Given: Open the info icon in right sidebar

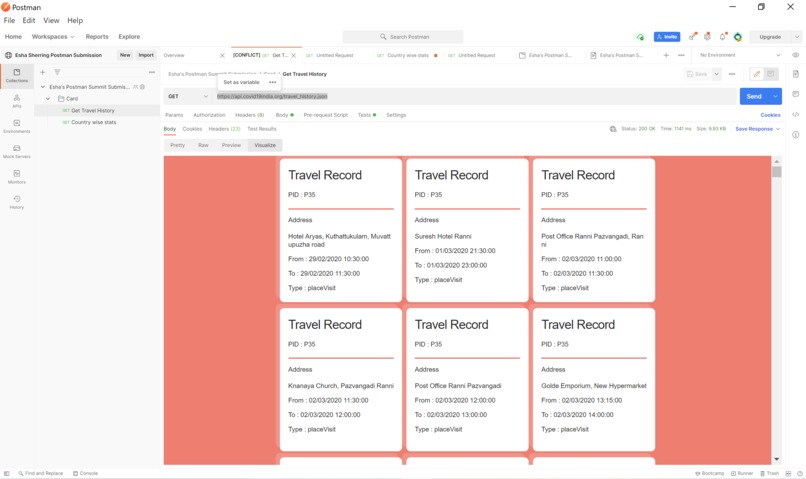Looking at the screenshot, I should (796, 135).
